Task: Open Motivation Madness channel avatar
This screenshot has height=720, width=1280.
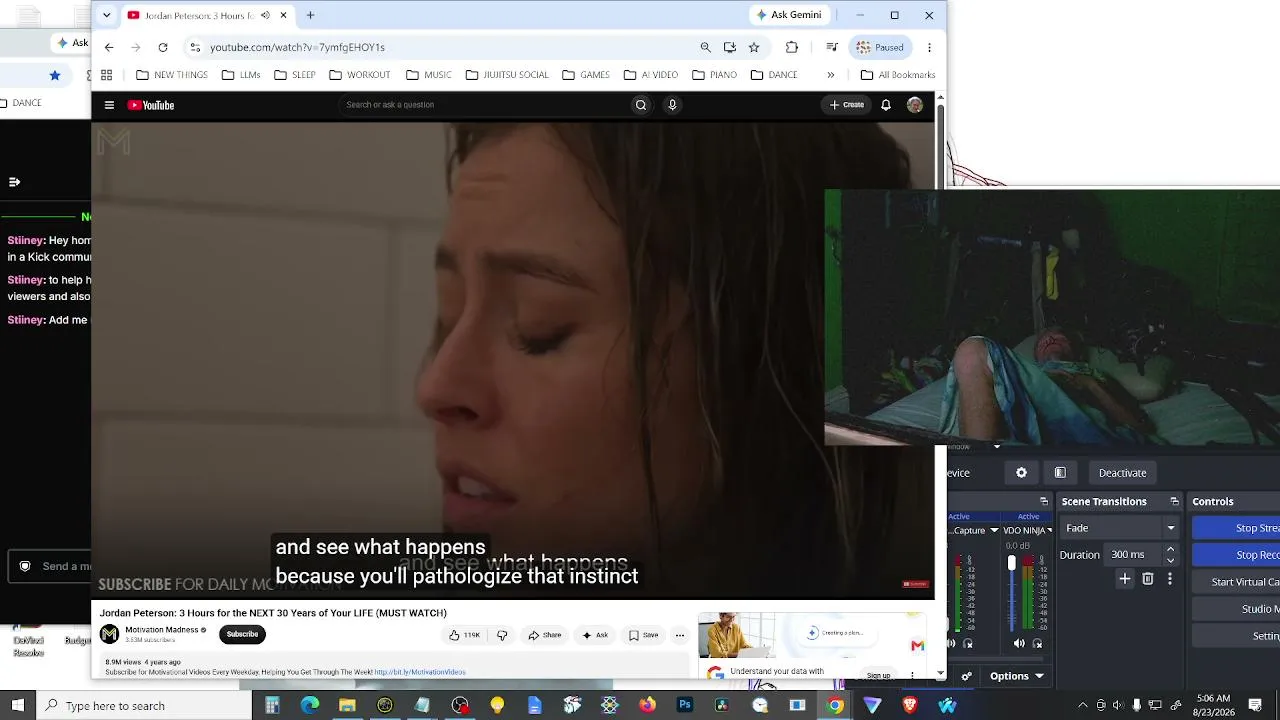Action: pos(110,634)
